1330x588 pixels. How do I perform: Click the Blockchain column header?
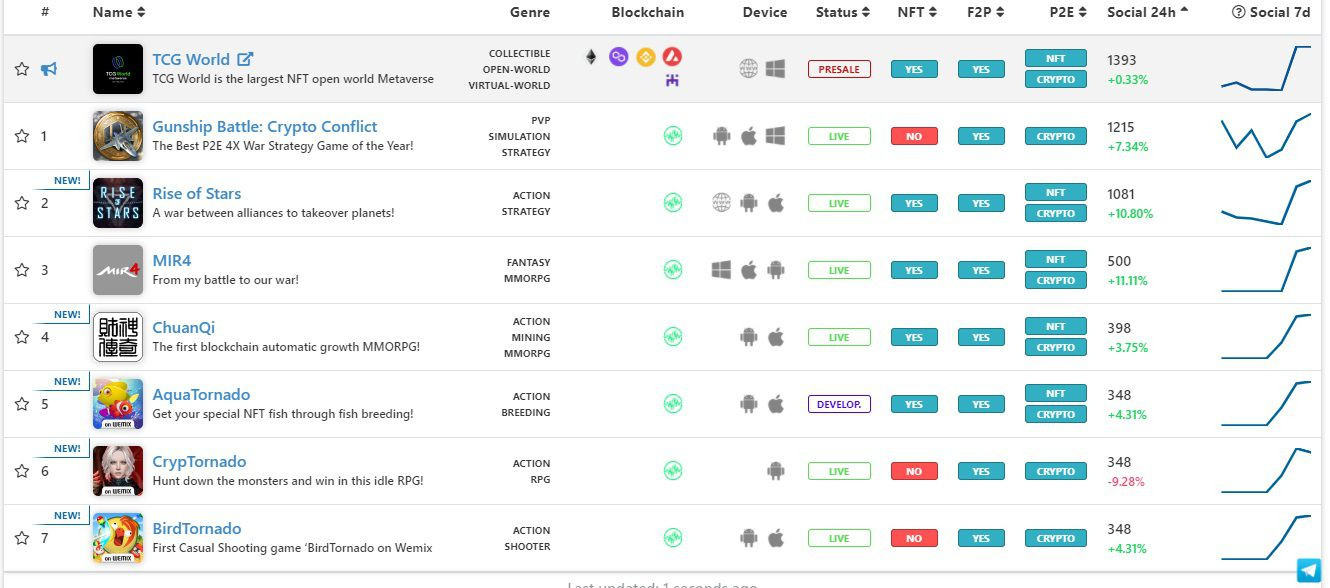point(648,12)
